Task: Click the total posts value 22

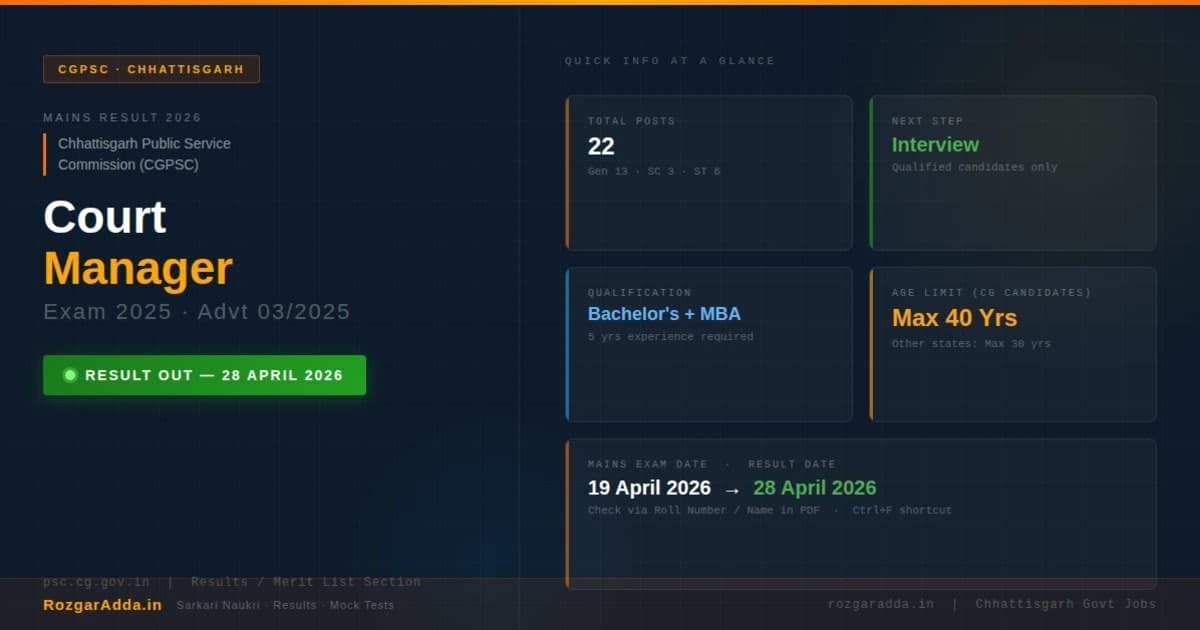Action: pos(601,147)
